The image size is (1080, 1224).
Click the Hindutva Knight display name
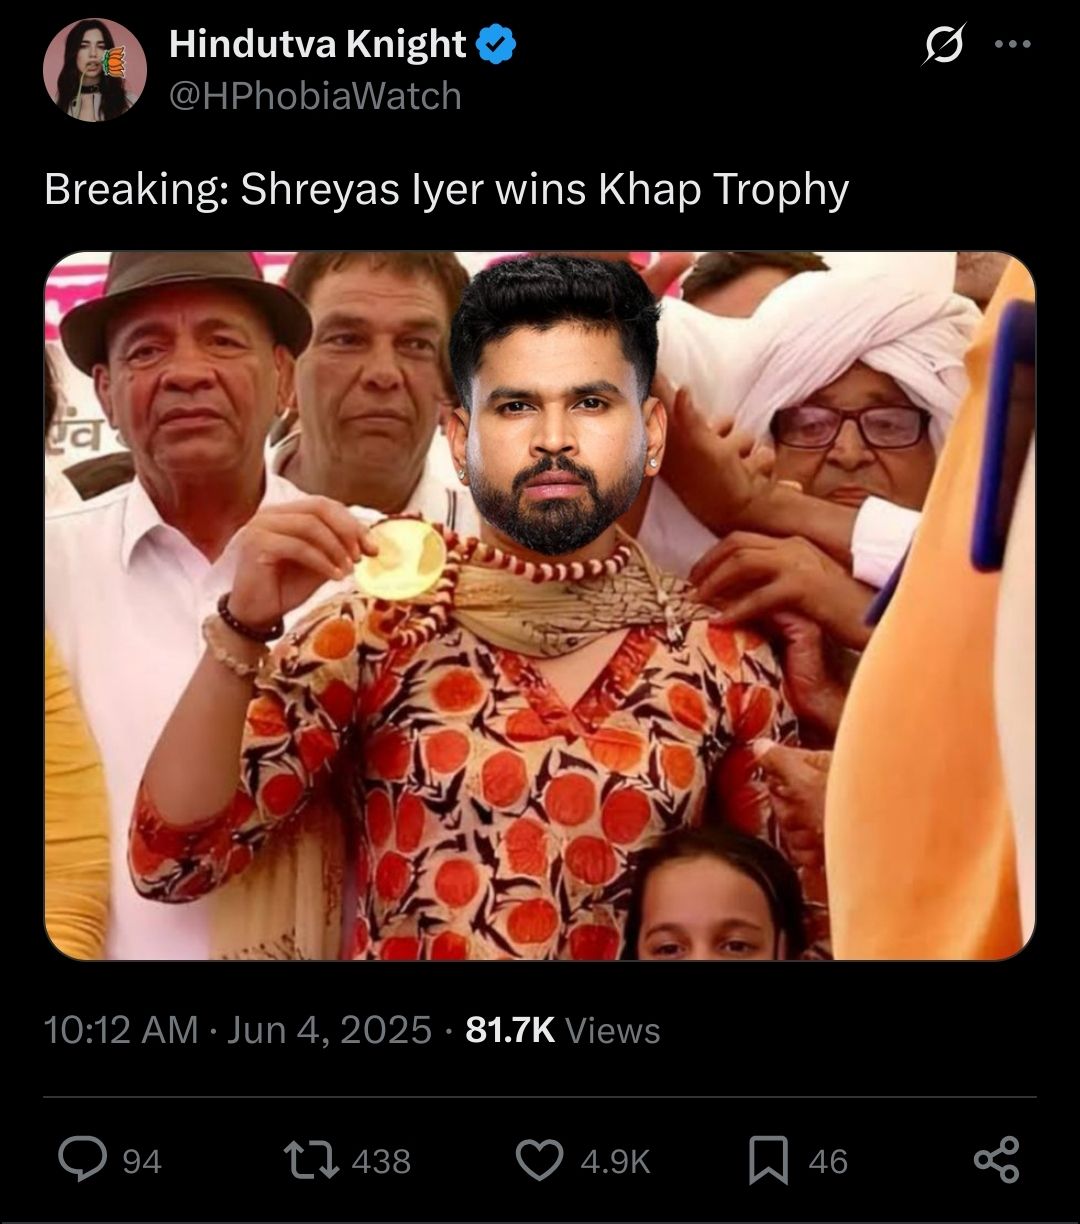click(317, 44)
